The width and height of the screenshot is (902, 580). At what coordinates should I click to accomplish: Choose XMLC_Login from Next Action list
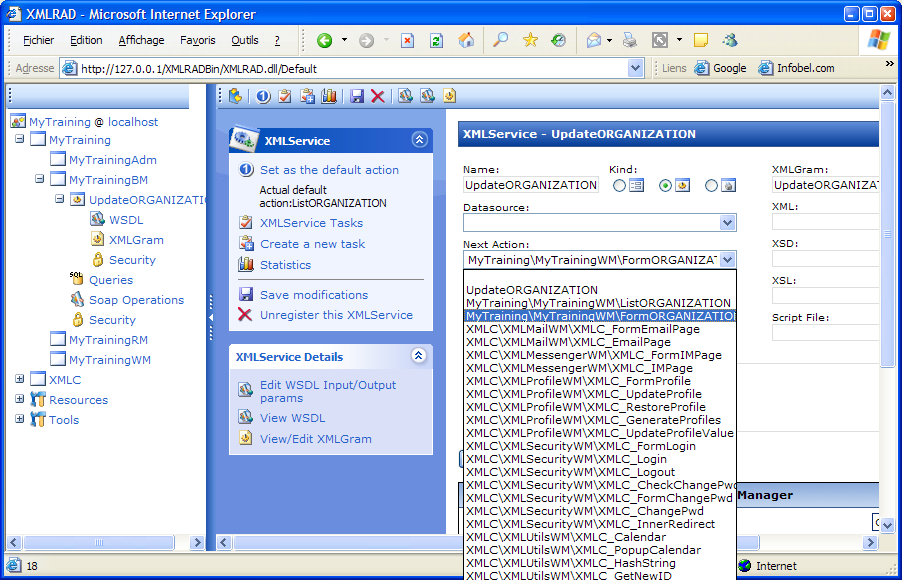566,459
